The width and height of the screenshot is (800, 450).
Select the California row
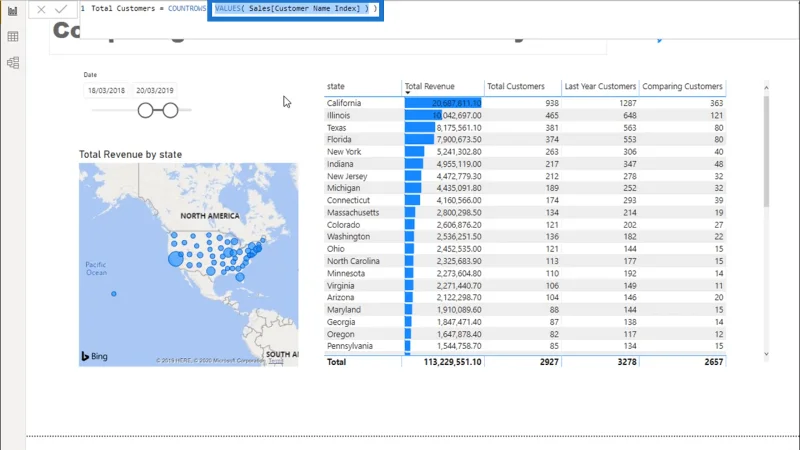(x=525, y=103)
